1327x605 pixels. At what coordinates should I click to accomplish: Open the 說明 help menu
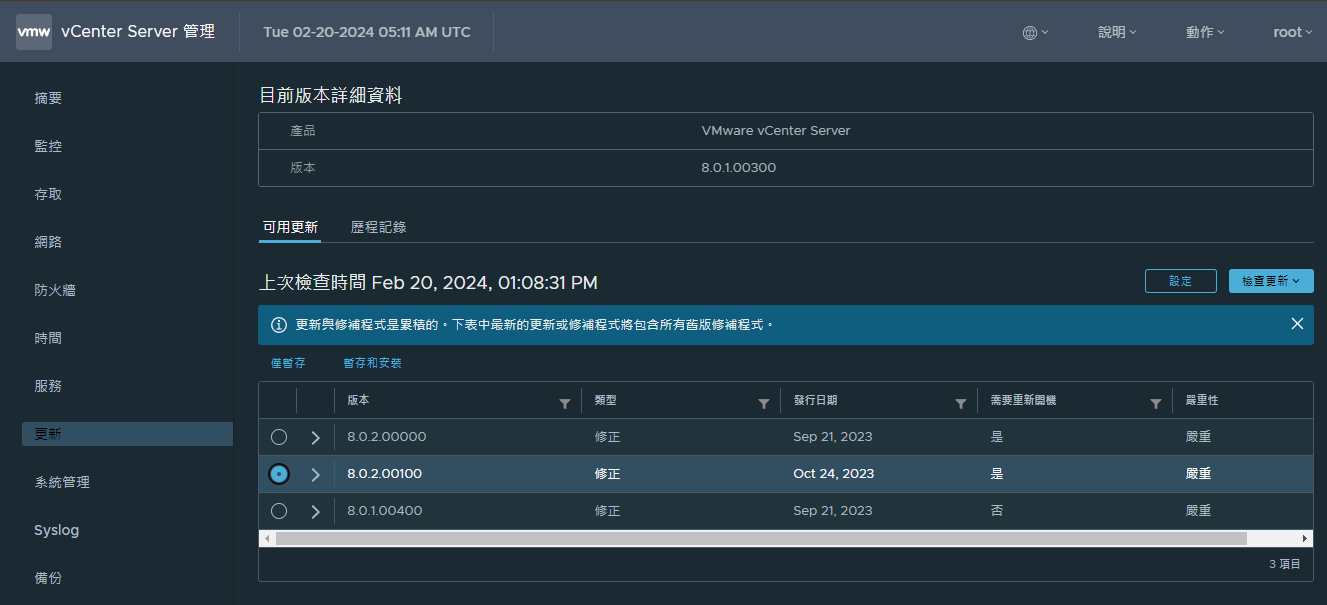point(1117,32)
